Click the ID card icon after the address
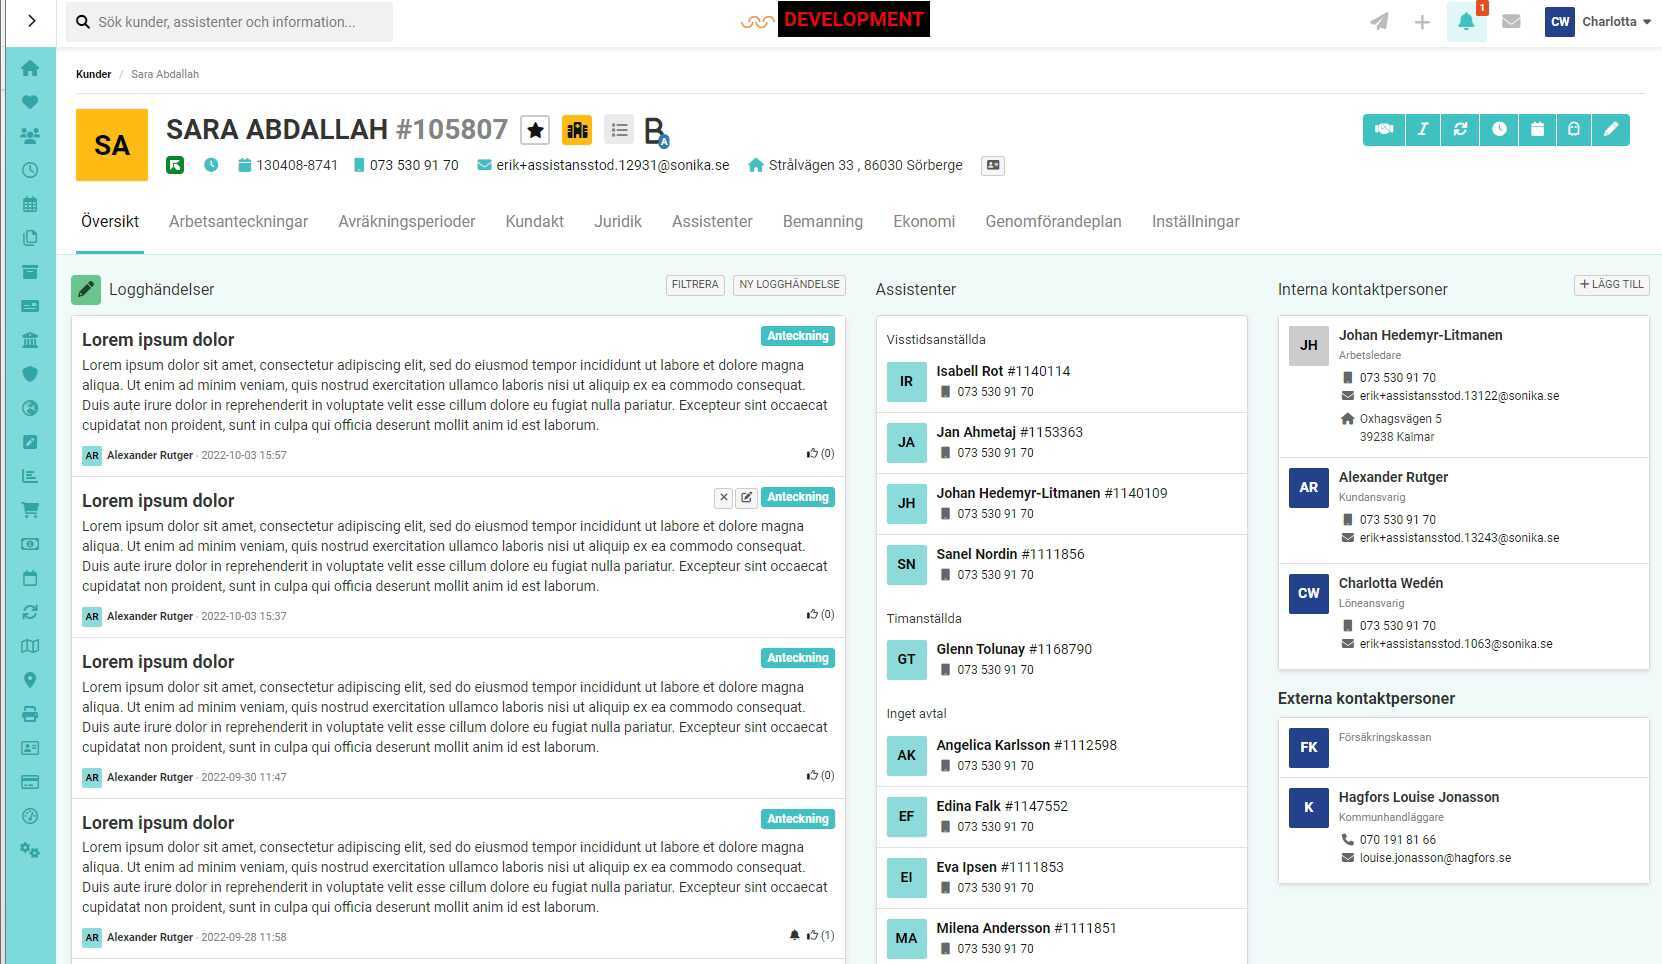The width and height of the screenshot is (1662, 964). [x=993, y=165]
